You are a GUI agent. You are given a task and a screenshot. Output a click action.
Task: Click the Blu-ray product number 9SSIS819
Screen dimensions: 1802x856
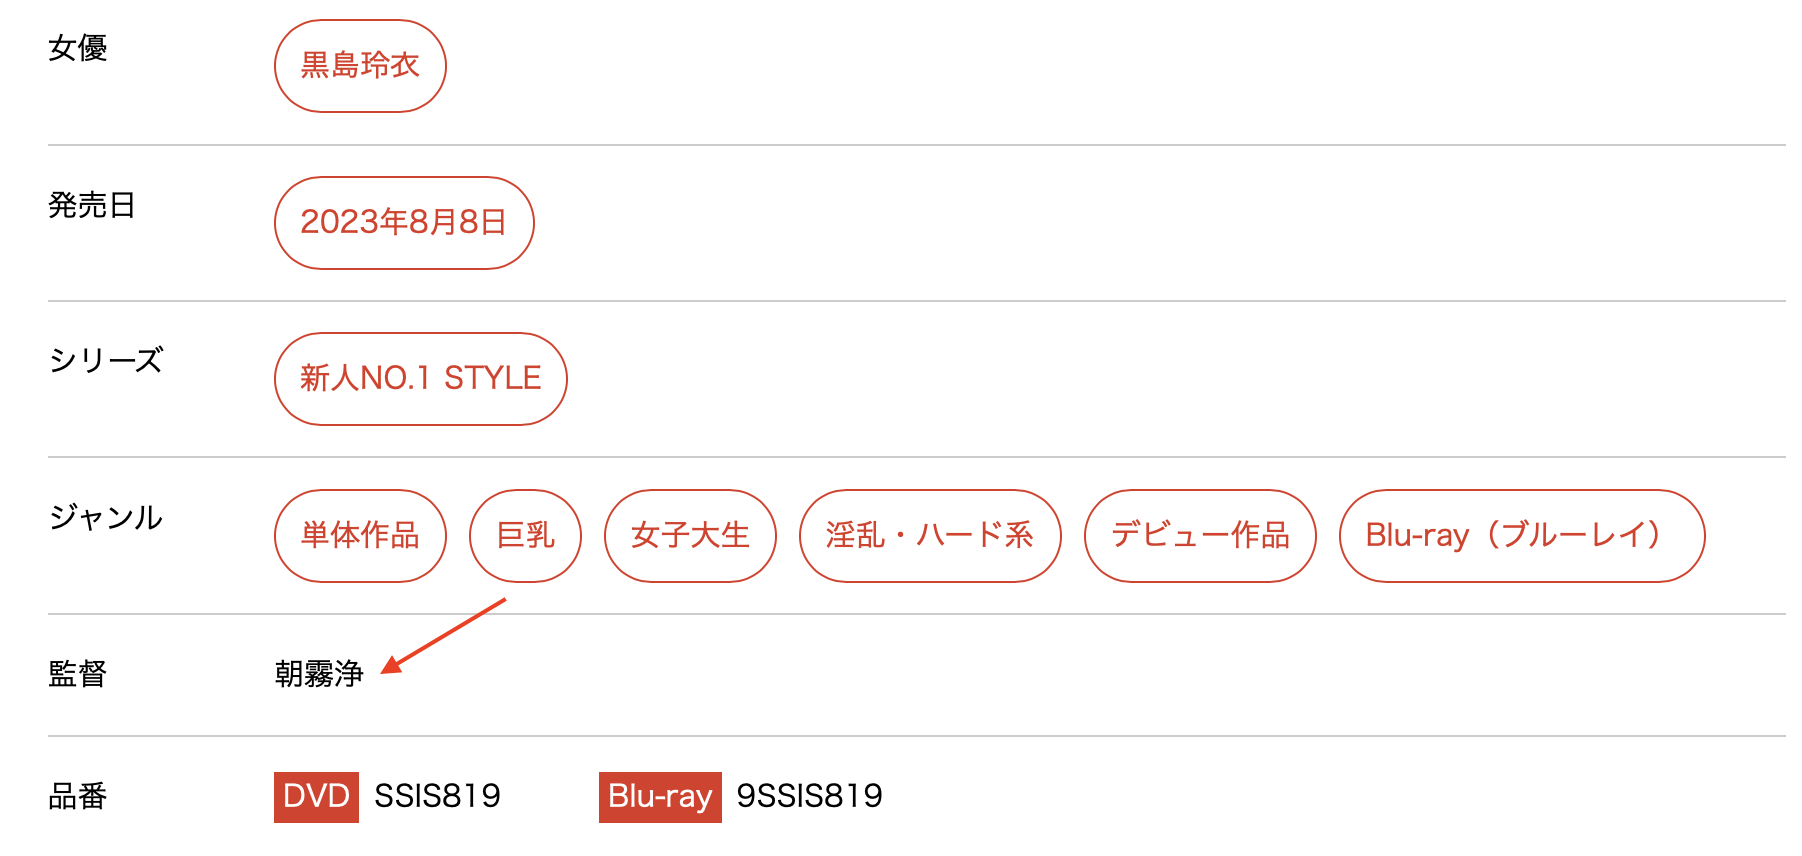click(809, 797)
